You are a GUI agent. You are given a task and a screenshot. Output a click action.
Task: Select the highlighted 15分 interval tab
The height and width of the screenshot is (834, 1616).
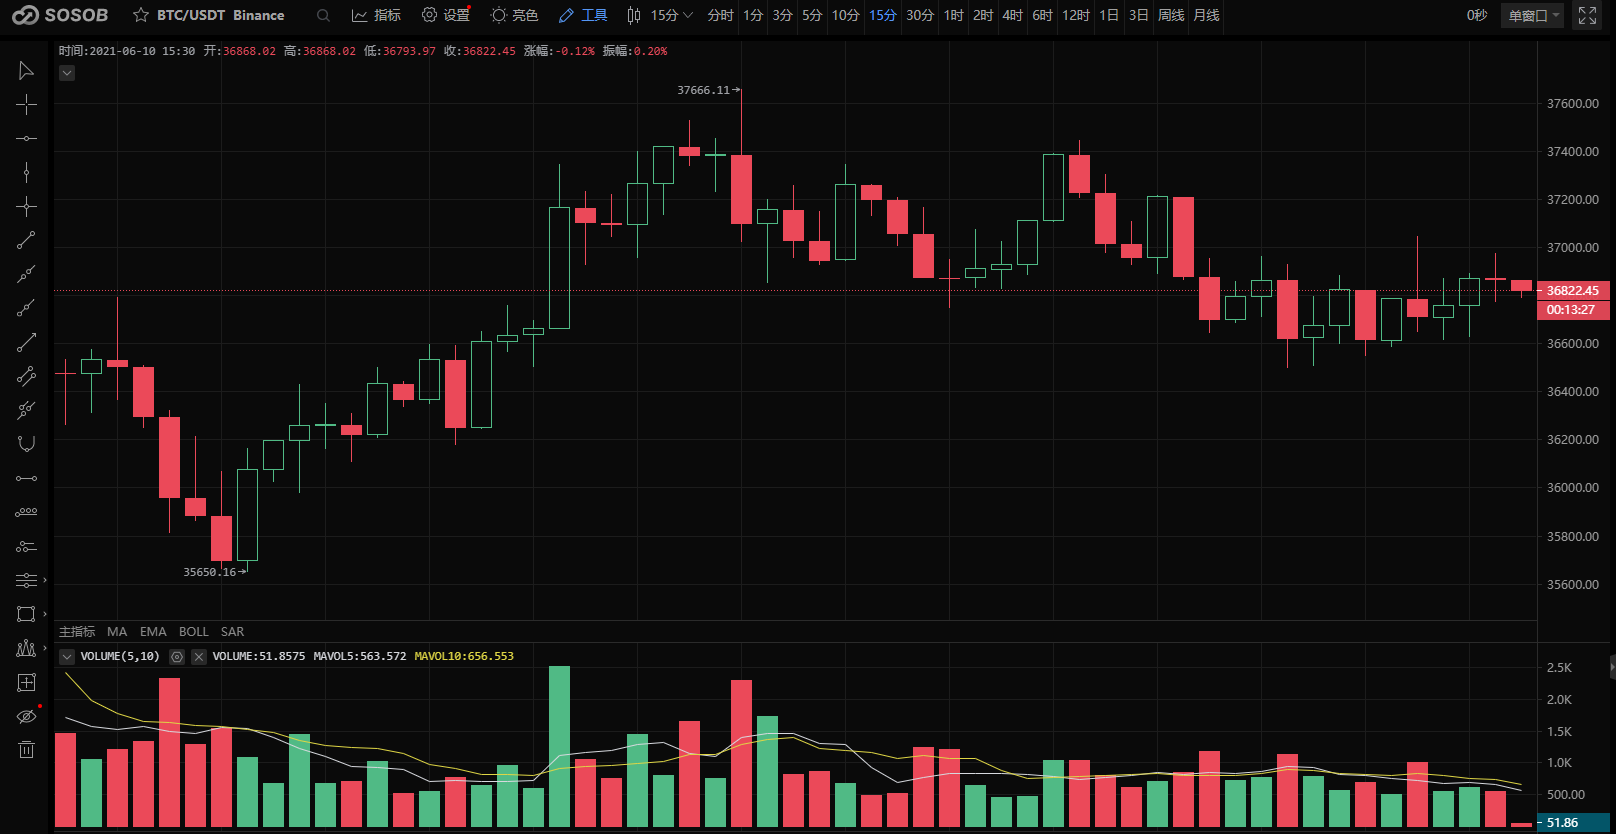(883, 15)
